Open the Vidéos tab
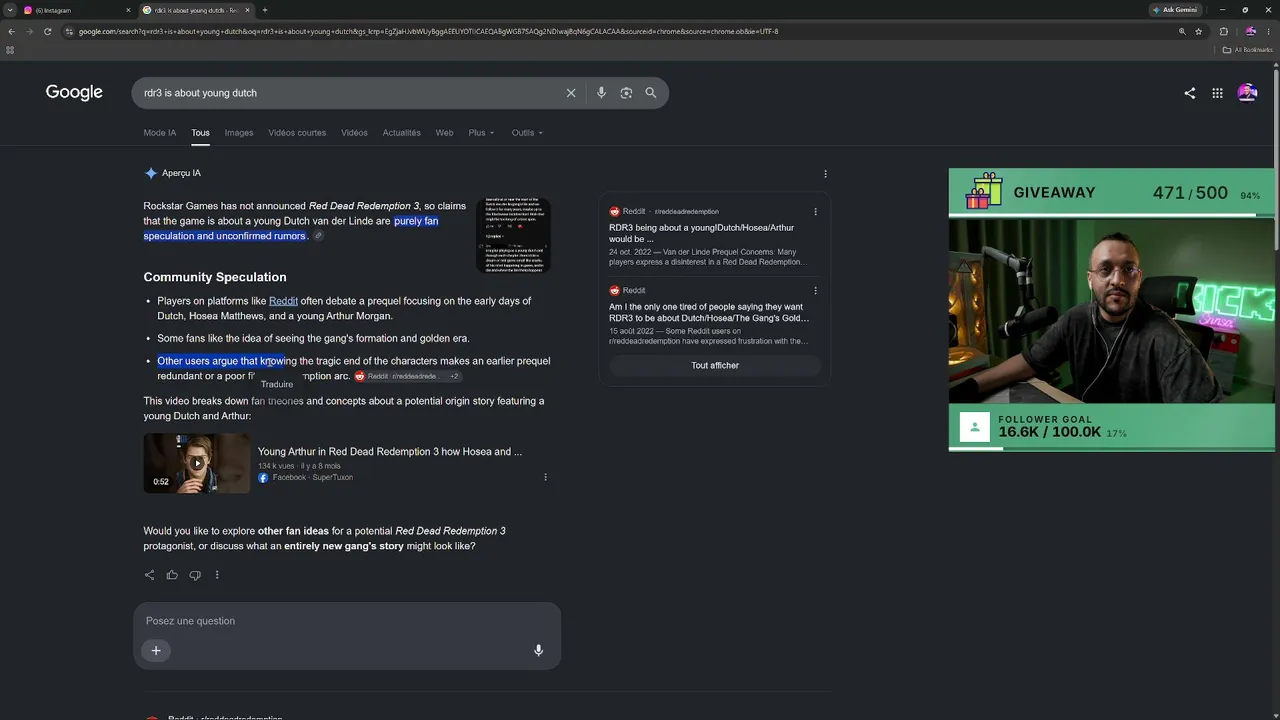The height and width of the screenshot is (720, 1280). click(354, 133)
